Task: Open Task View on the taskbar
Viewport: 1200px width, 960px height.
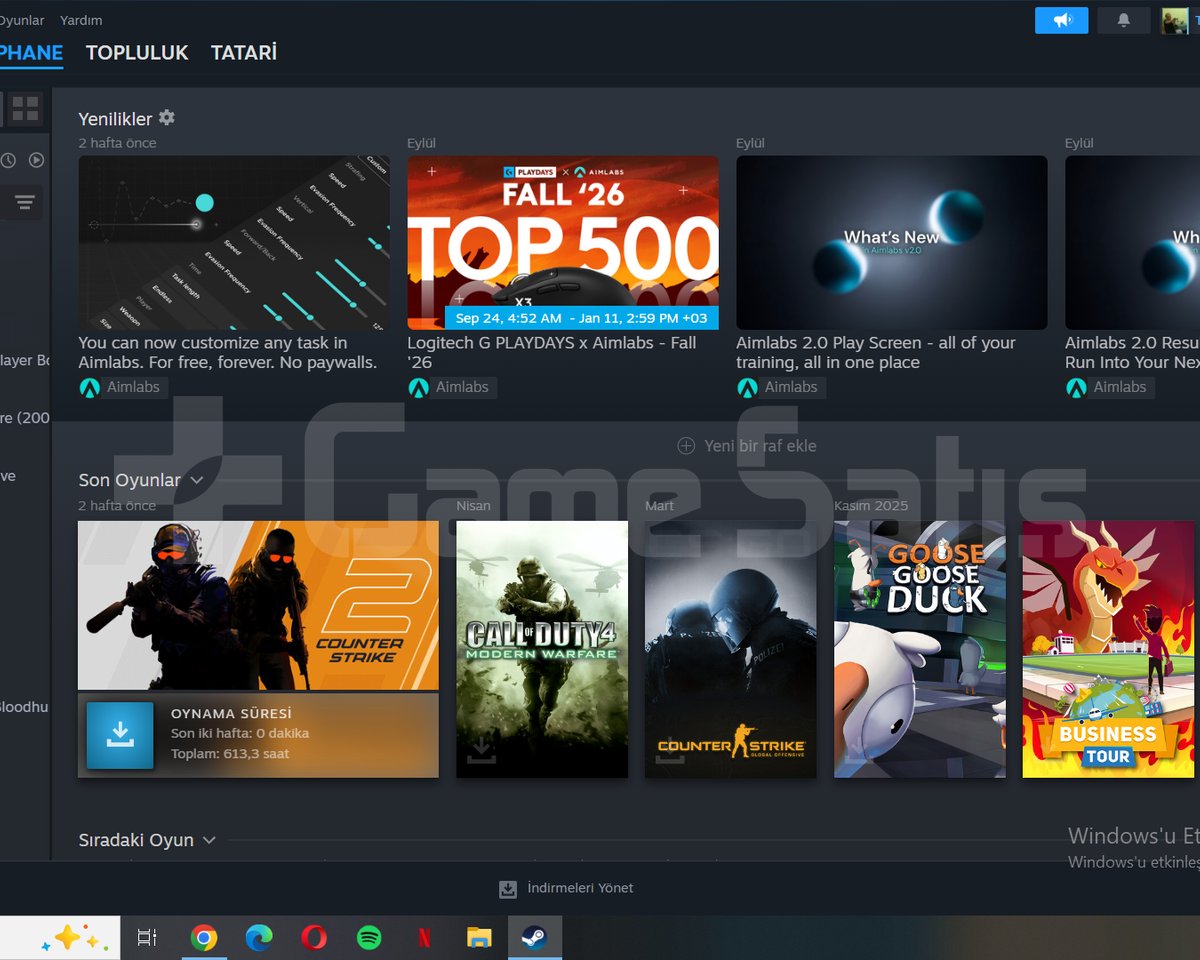Action: pos(147,938)
